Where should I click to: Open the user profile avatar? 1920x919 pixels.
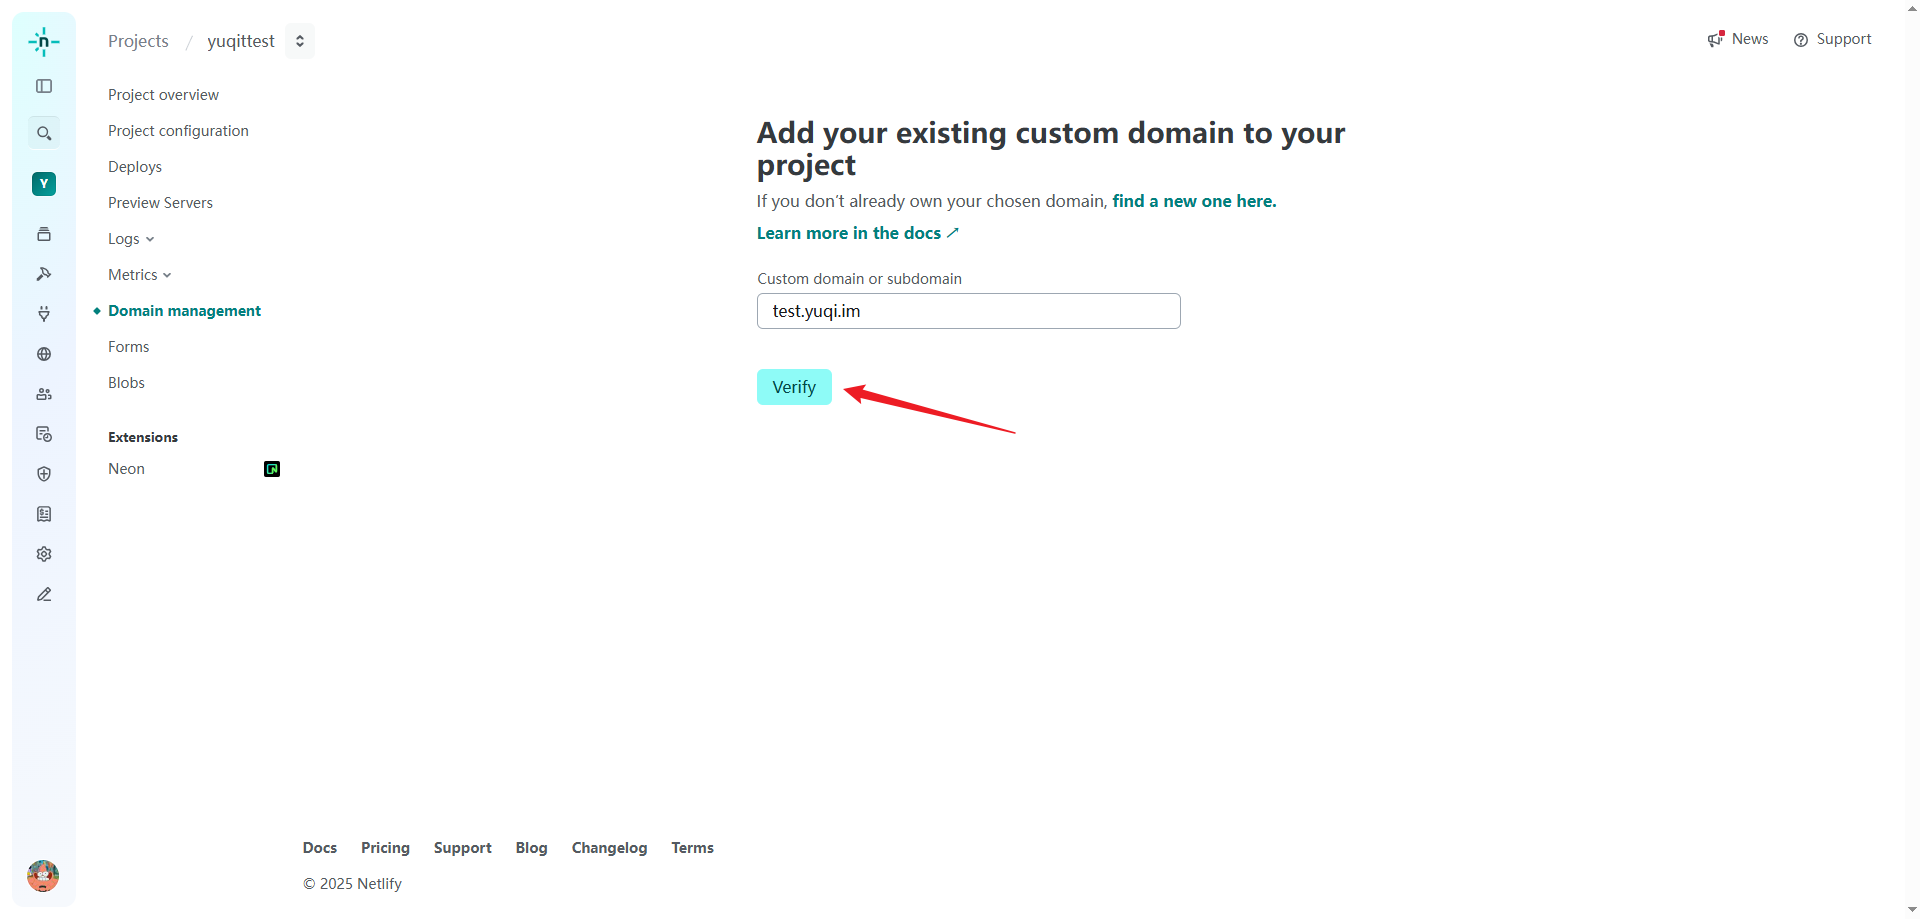point(43,876)
